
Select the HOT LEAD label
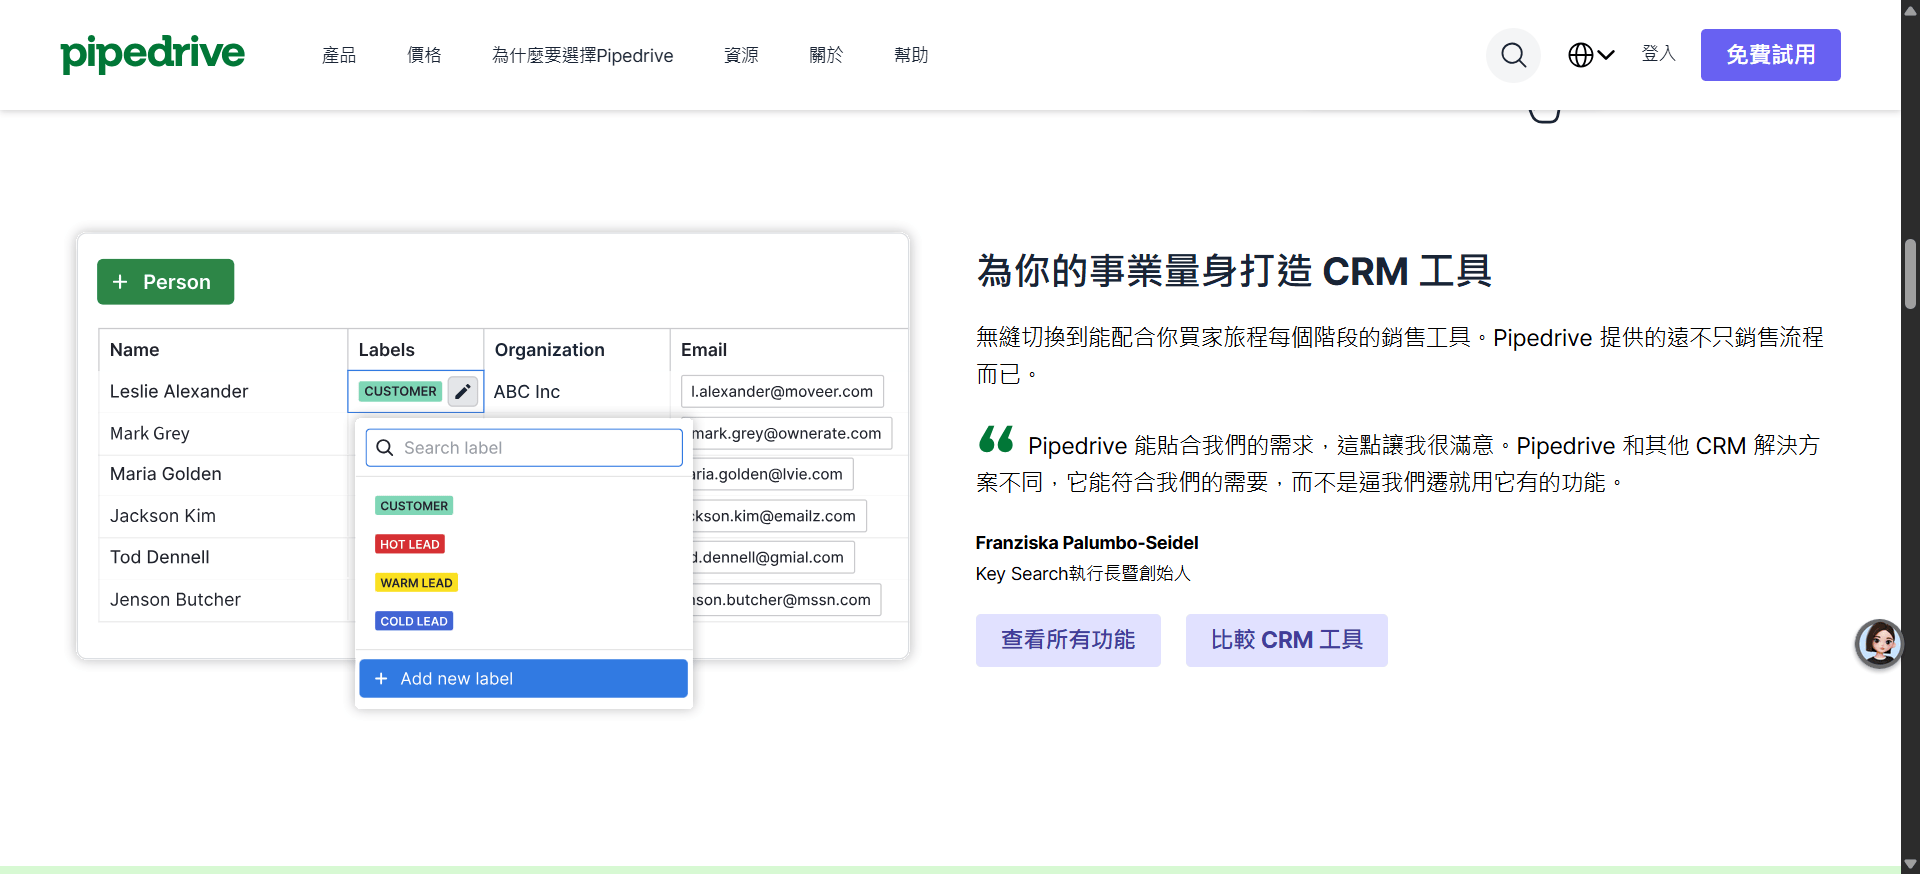410,544
